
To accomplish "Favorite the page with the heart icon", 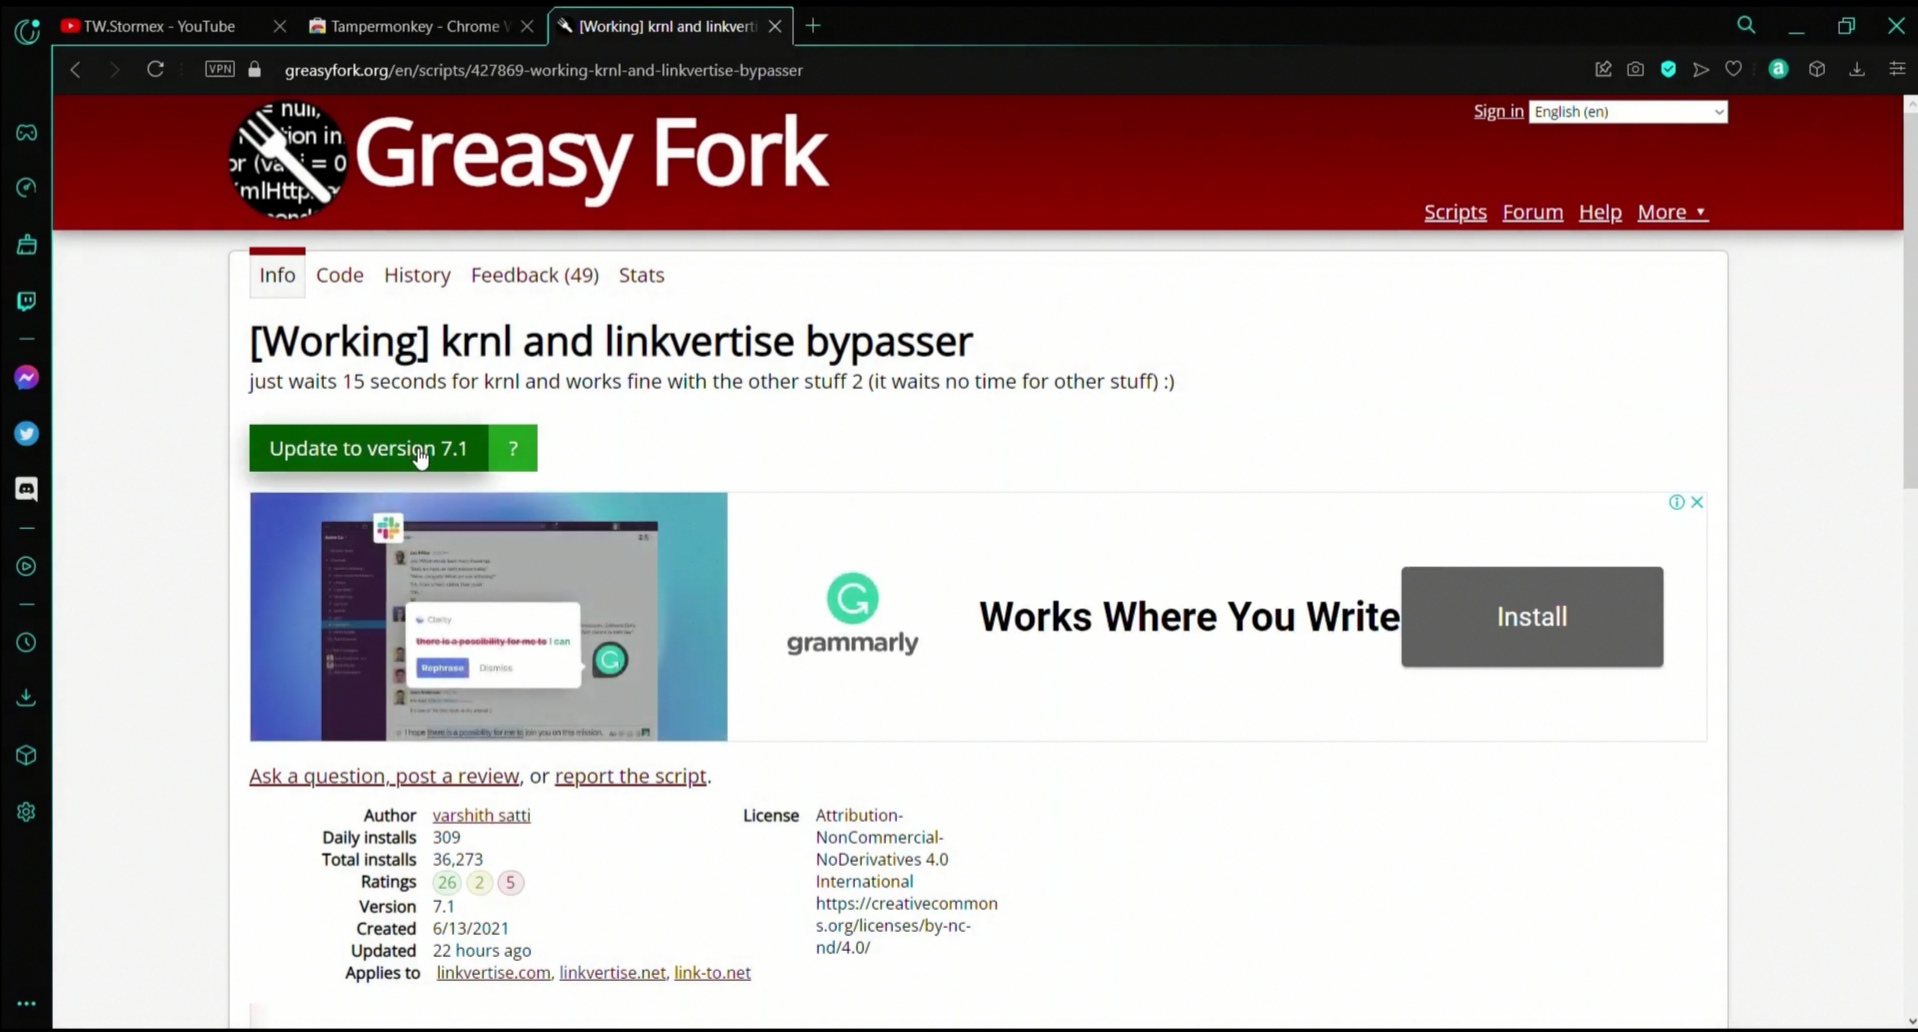I will (1735, 68).
